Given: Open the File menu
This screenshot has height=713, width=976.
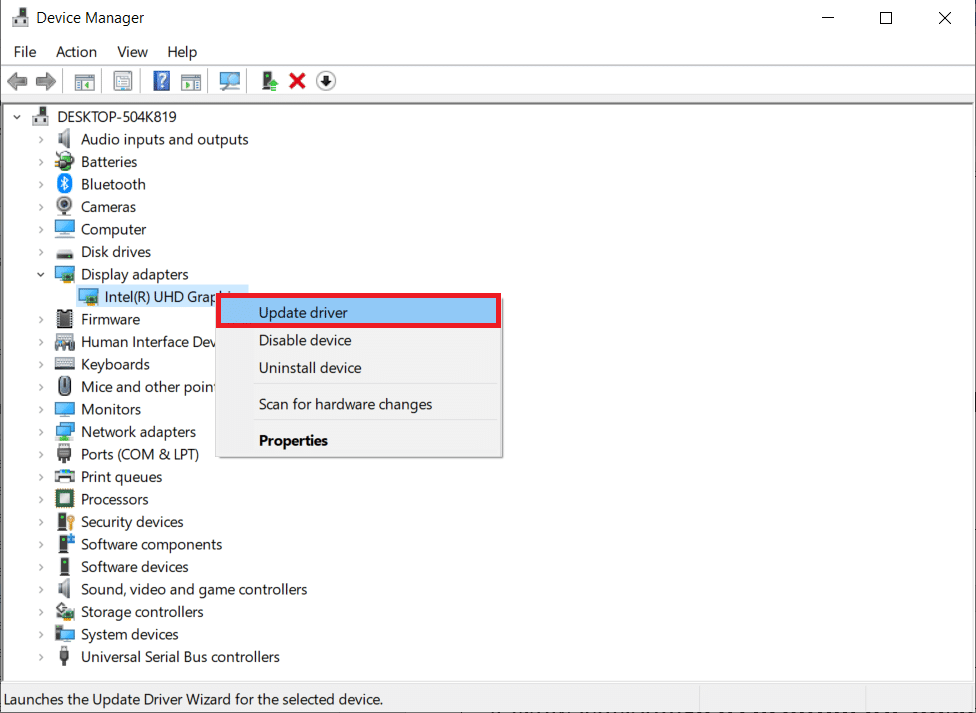Looking at the screenshot, I should point(25,52).
